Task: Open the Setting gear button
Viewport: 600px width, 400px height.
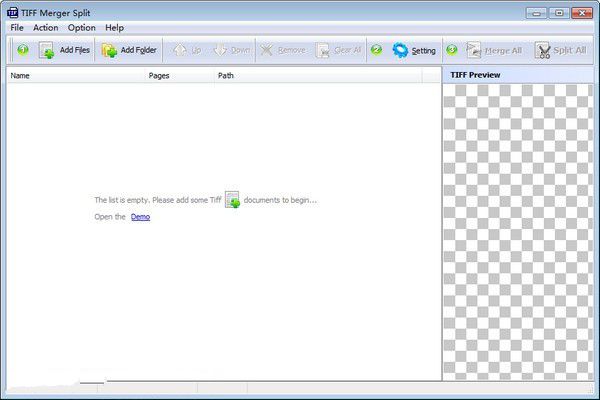Action: (414, 50)
